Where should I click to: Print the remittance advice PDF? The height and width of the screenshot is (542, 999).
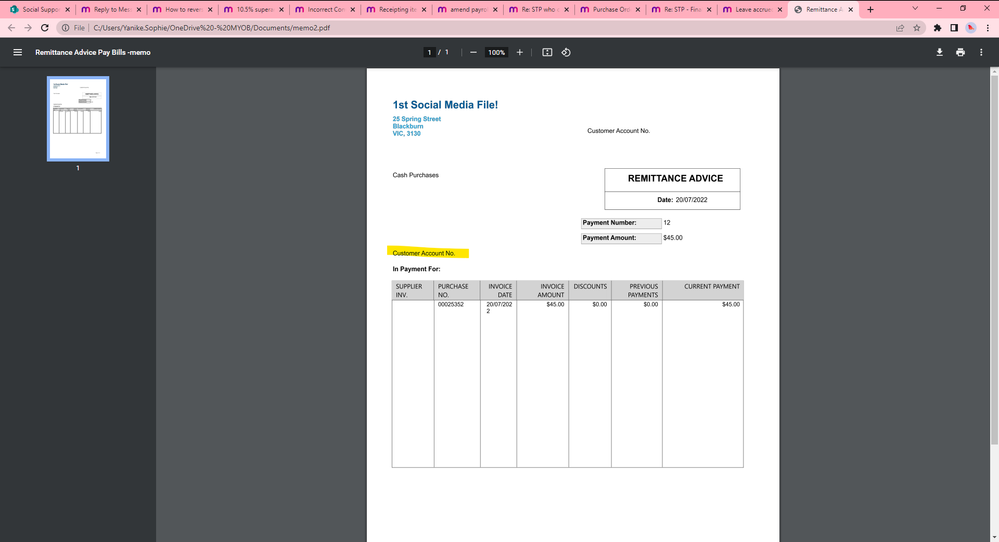[961, 52]
